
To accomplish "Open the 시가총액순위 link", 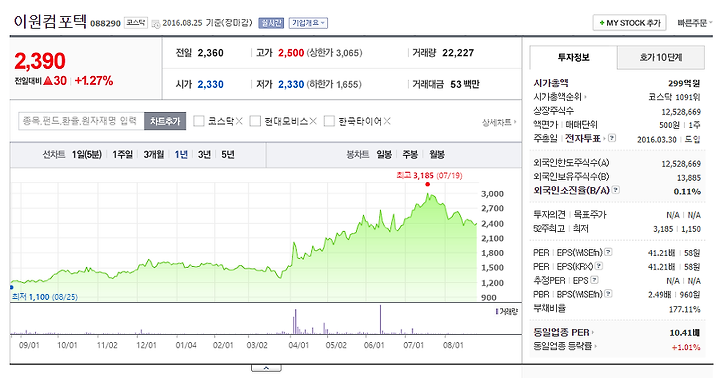I will click(560, 97).
